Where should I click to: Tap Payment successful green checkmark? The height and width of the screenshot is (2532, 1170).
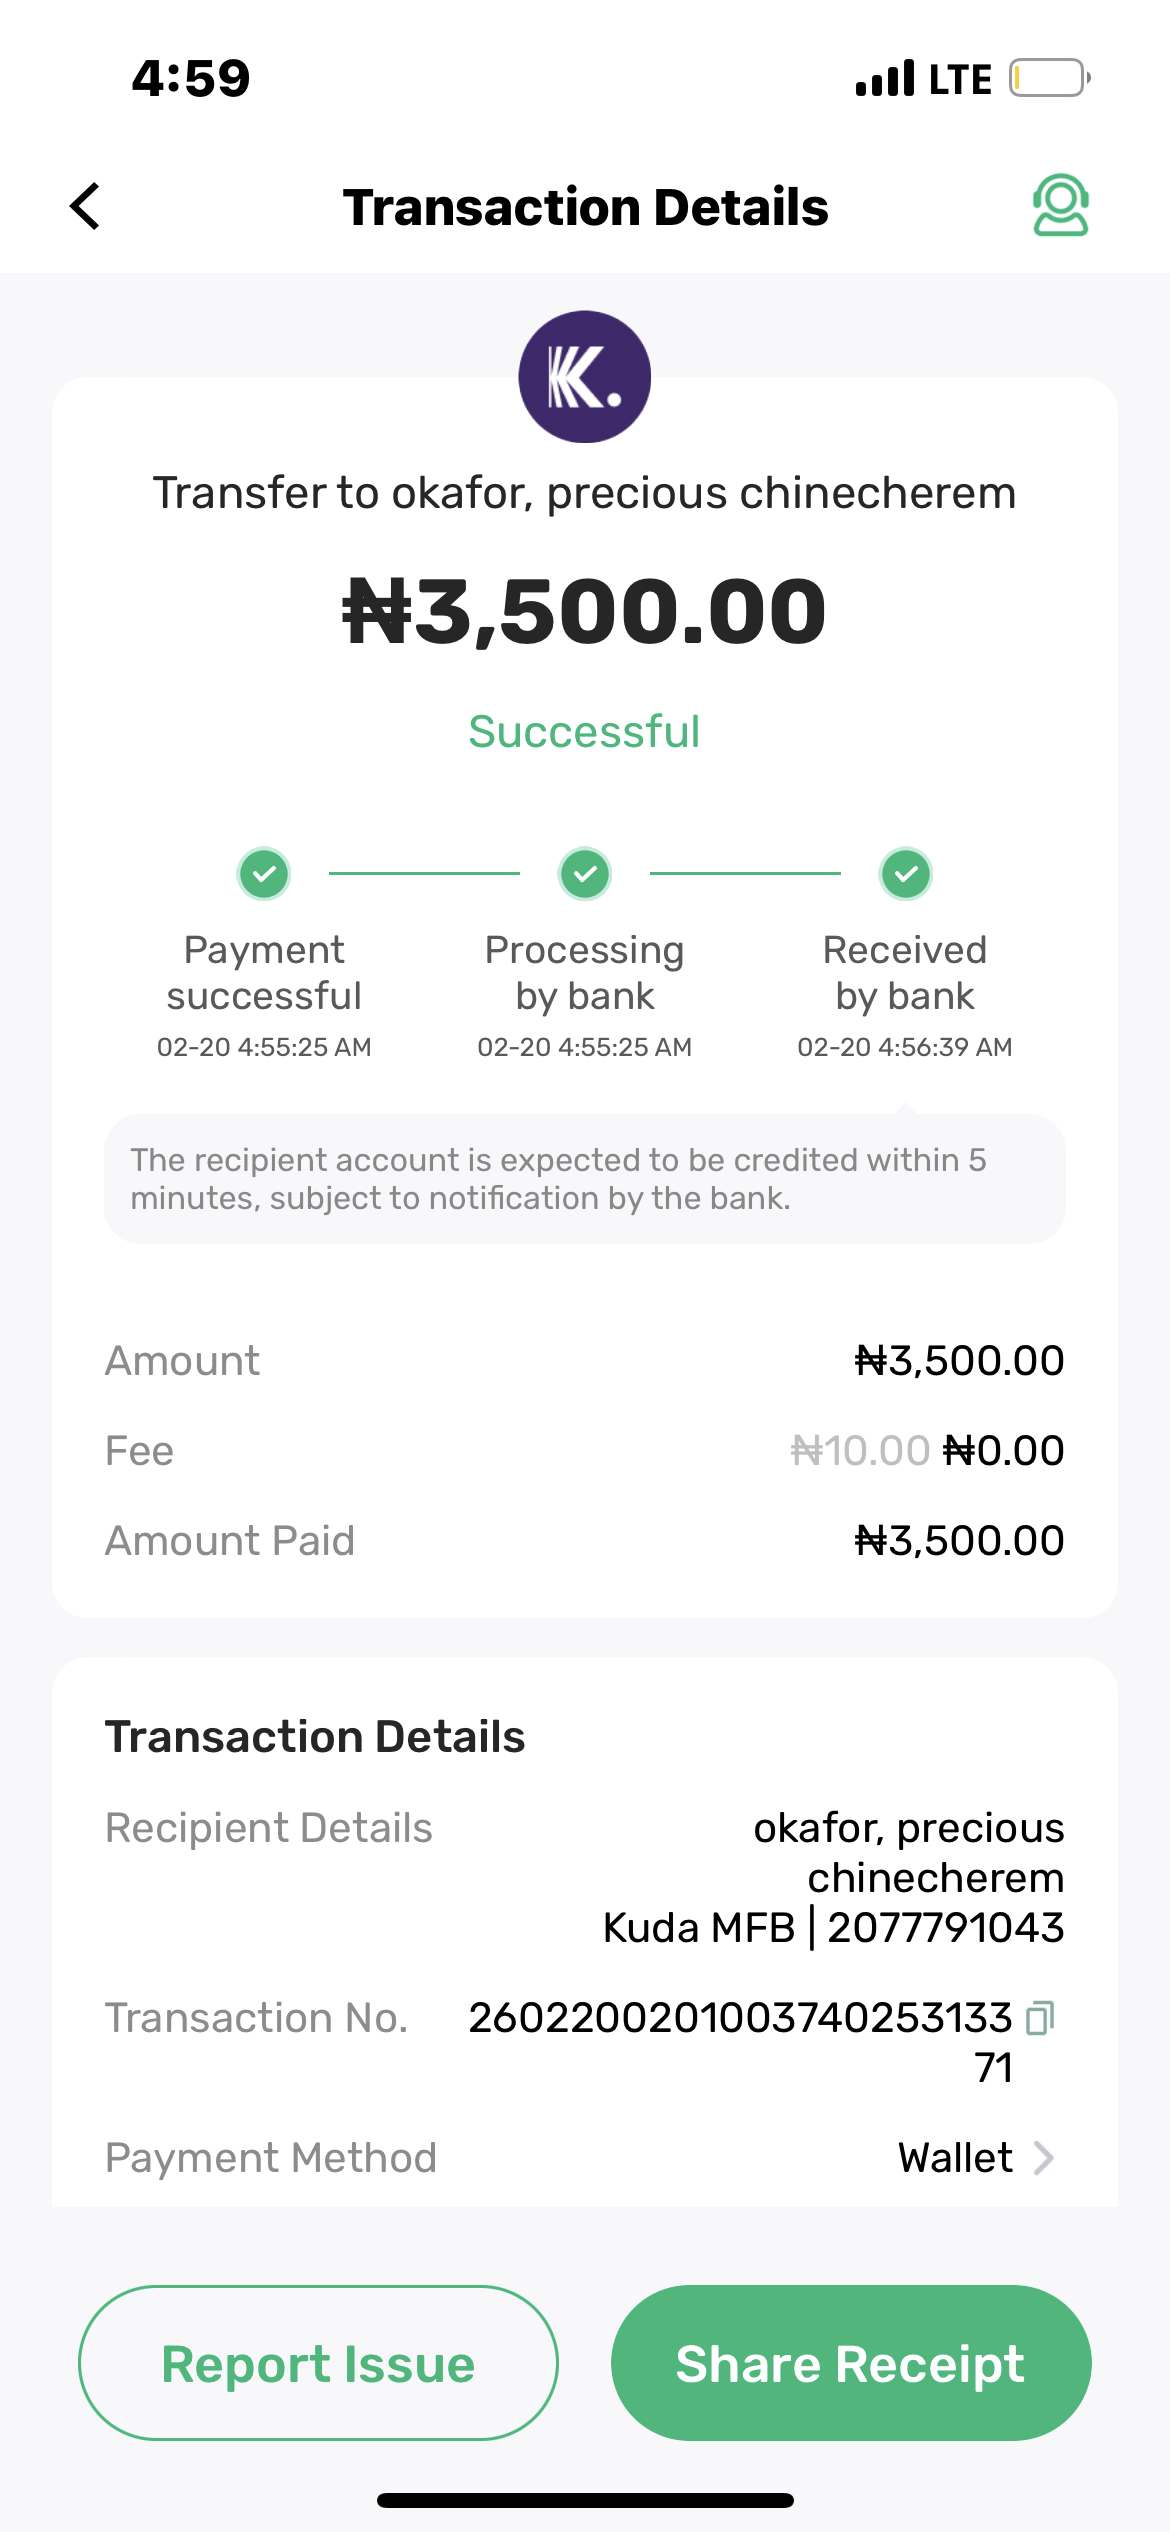click(x=264, y=874)
